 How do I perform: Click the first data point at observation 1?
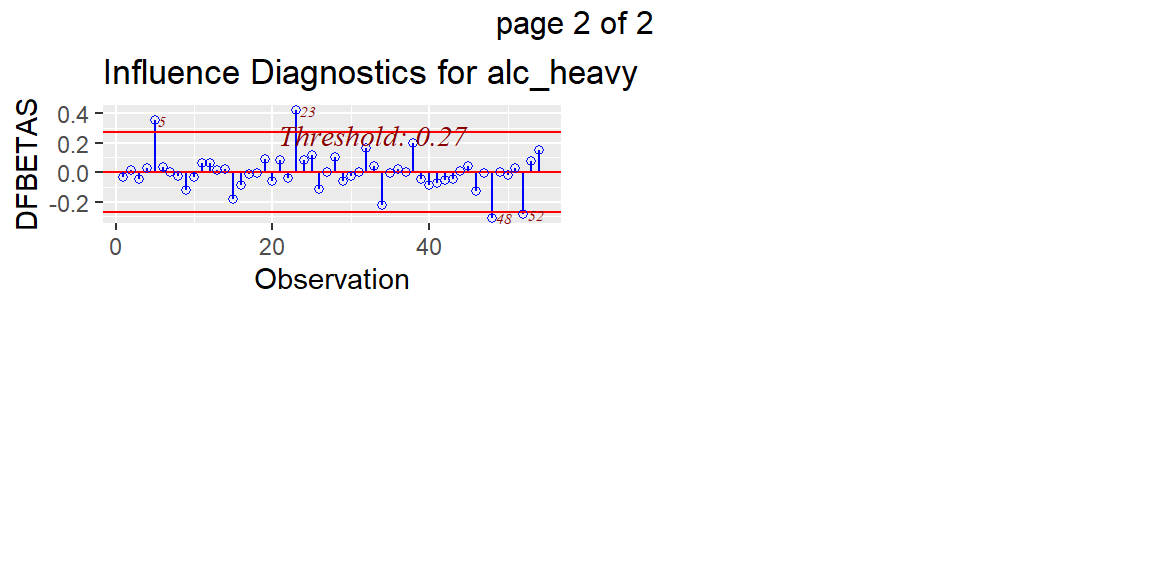coord(123,176)
